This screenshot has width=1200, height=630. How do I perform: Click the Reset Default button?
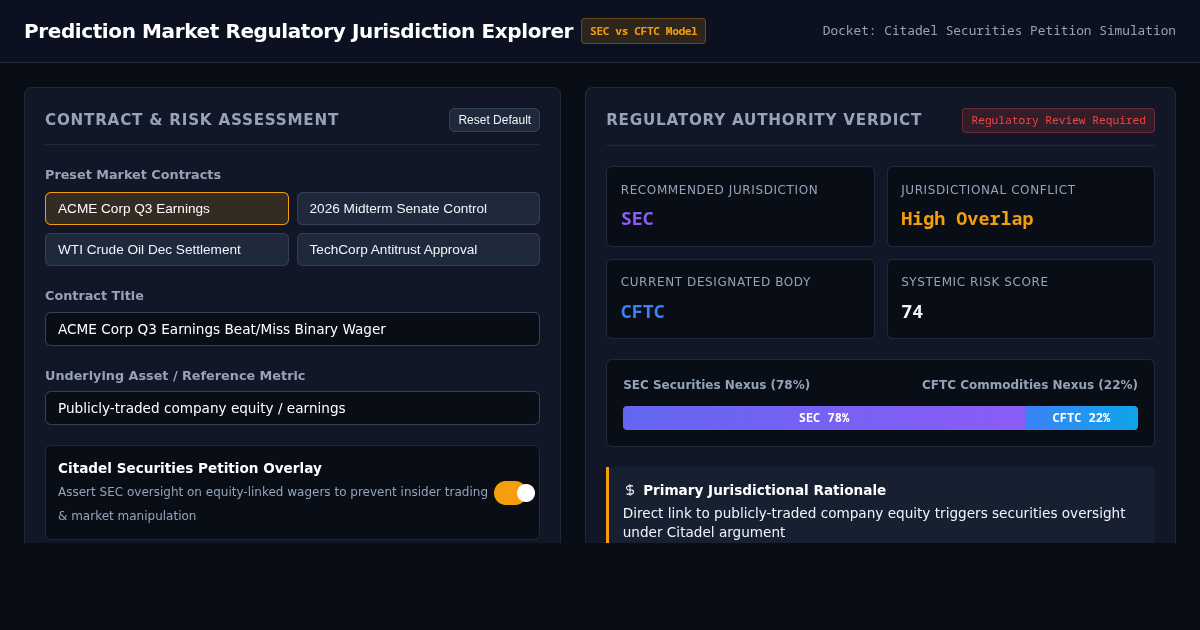pyautogui.click(x=494, y=120)
